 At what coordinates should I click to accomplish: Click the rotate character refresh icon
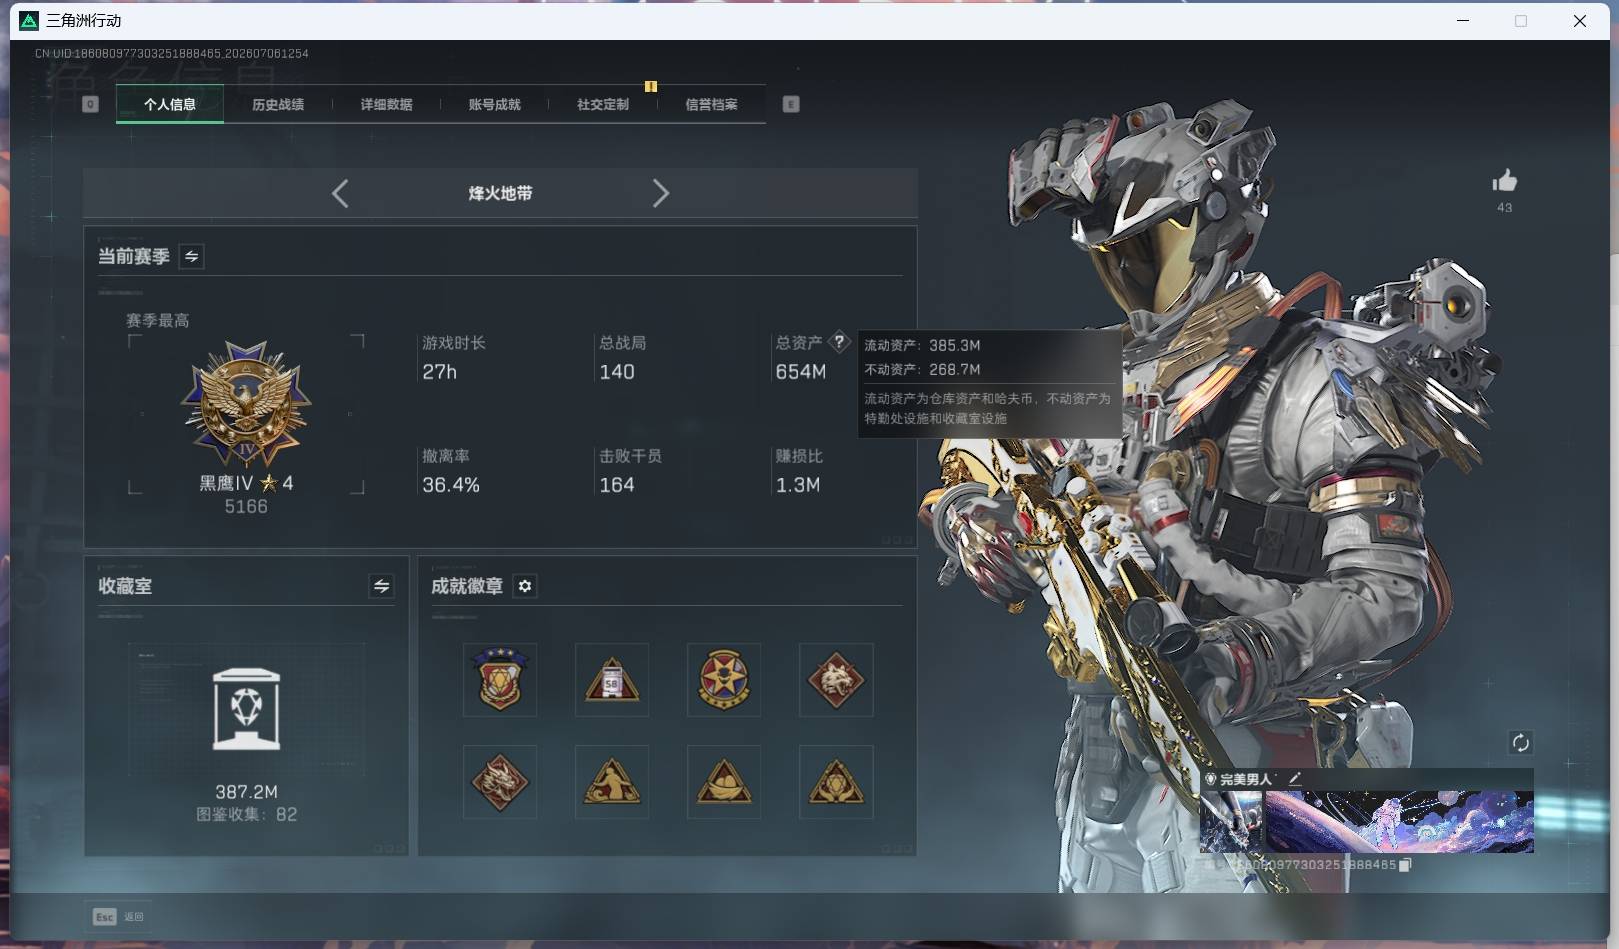1521,742
